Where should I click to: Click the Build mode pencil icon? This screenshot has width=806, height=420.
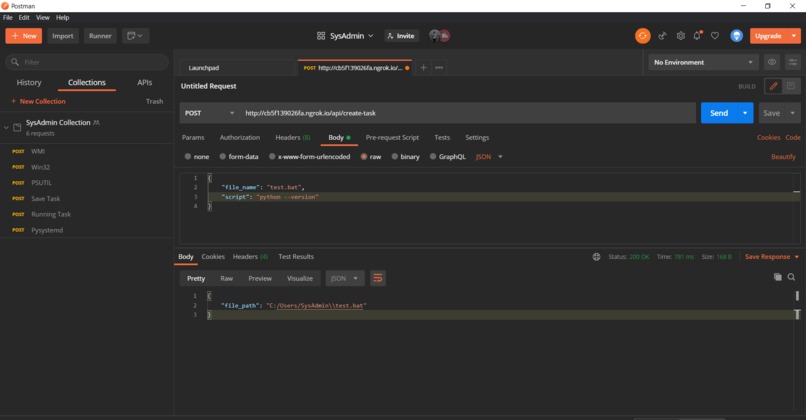point(773,86)
